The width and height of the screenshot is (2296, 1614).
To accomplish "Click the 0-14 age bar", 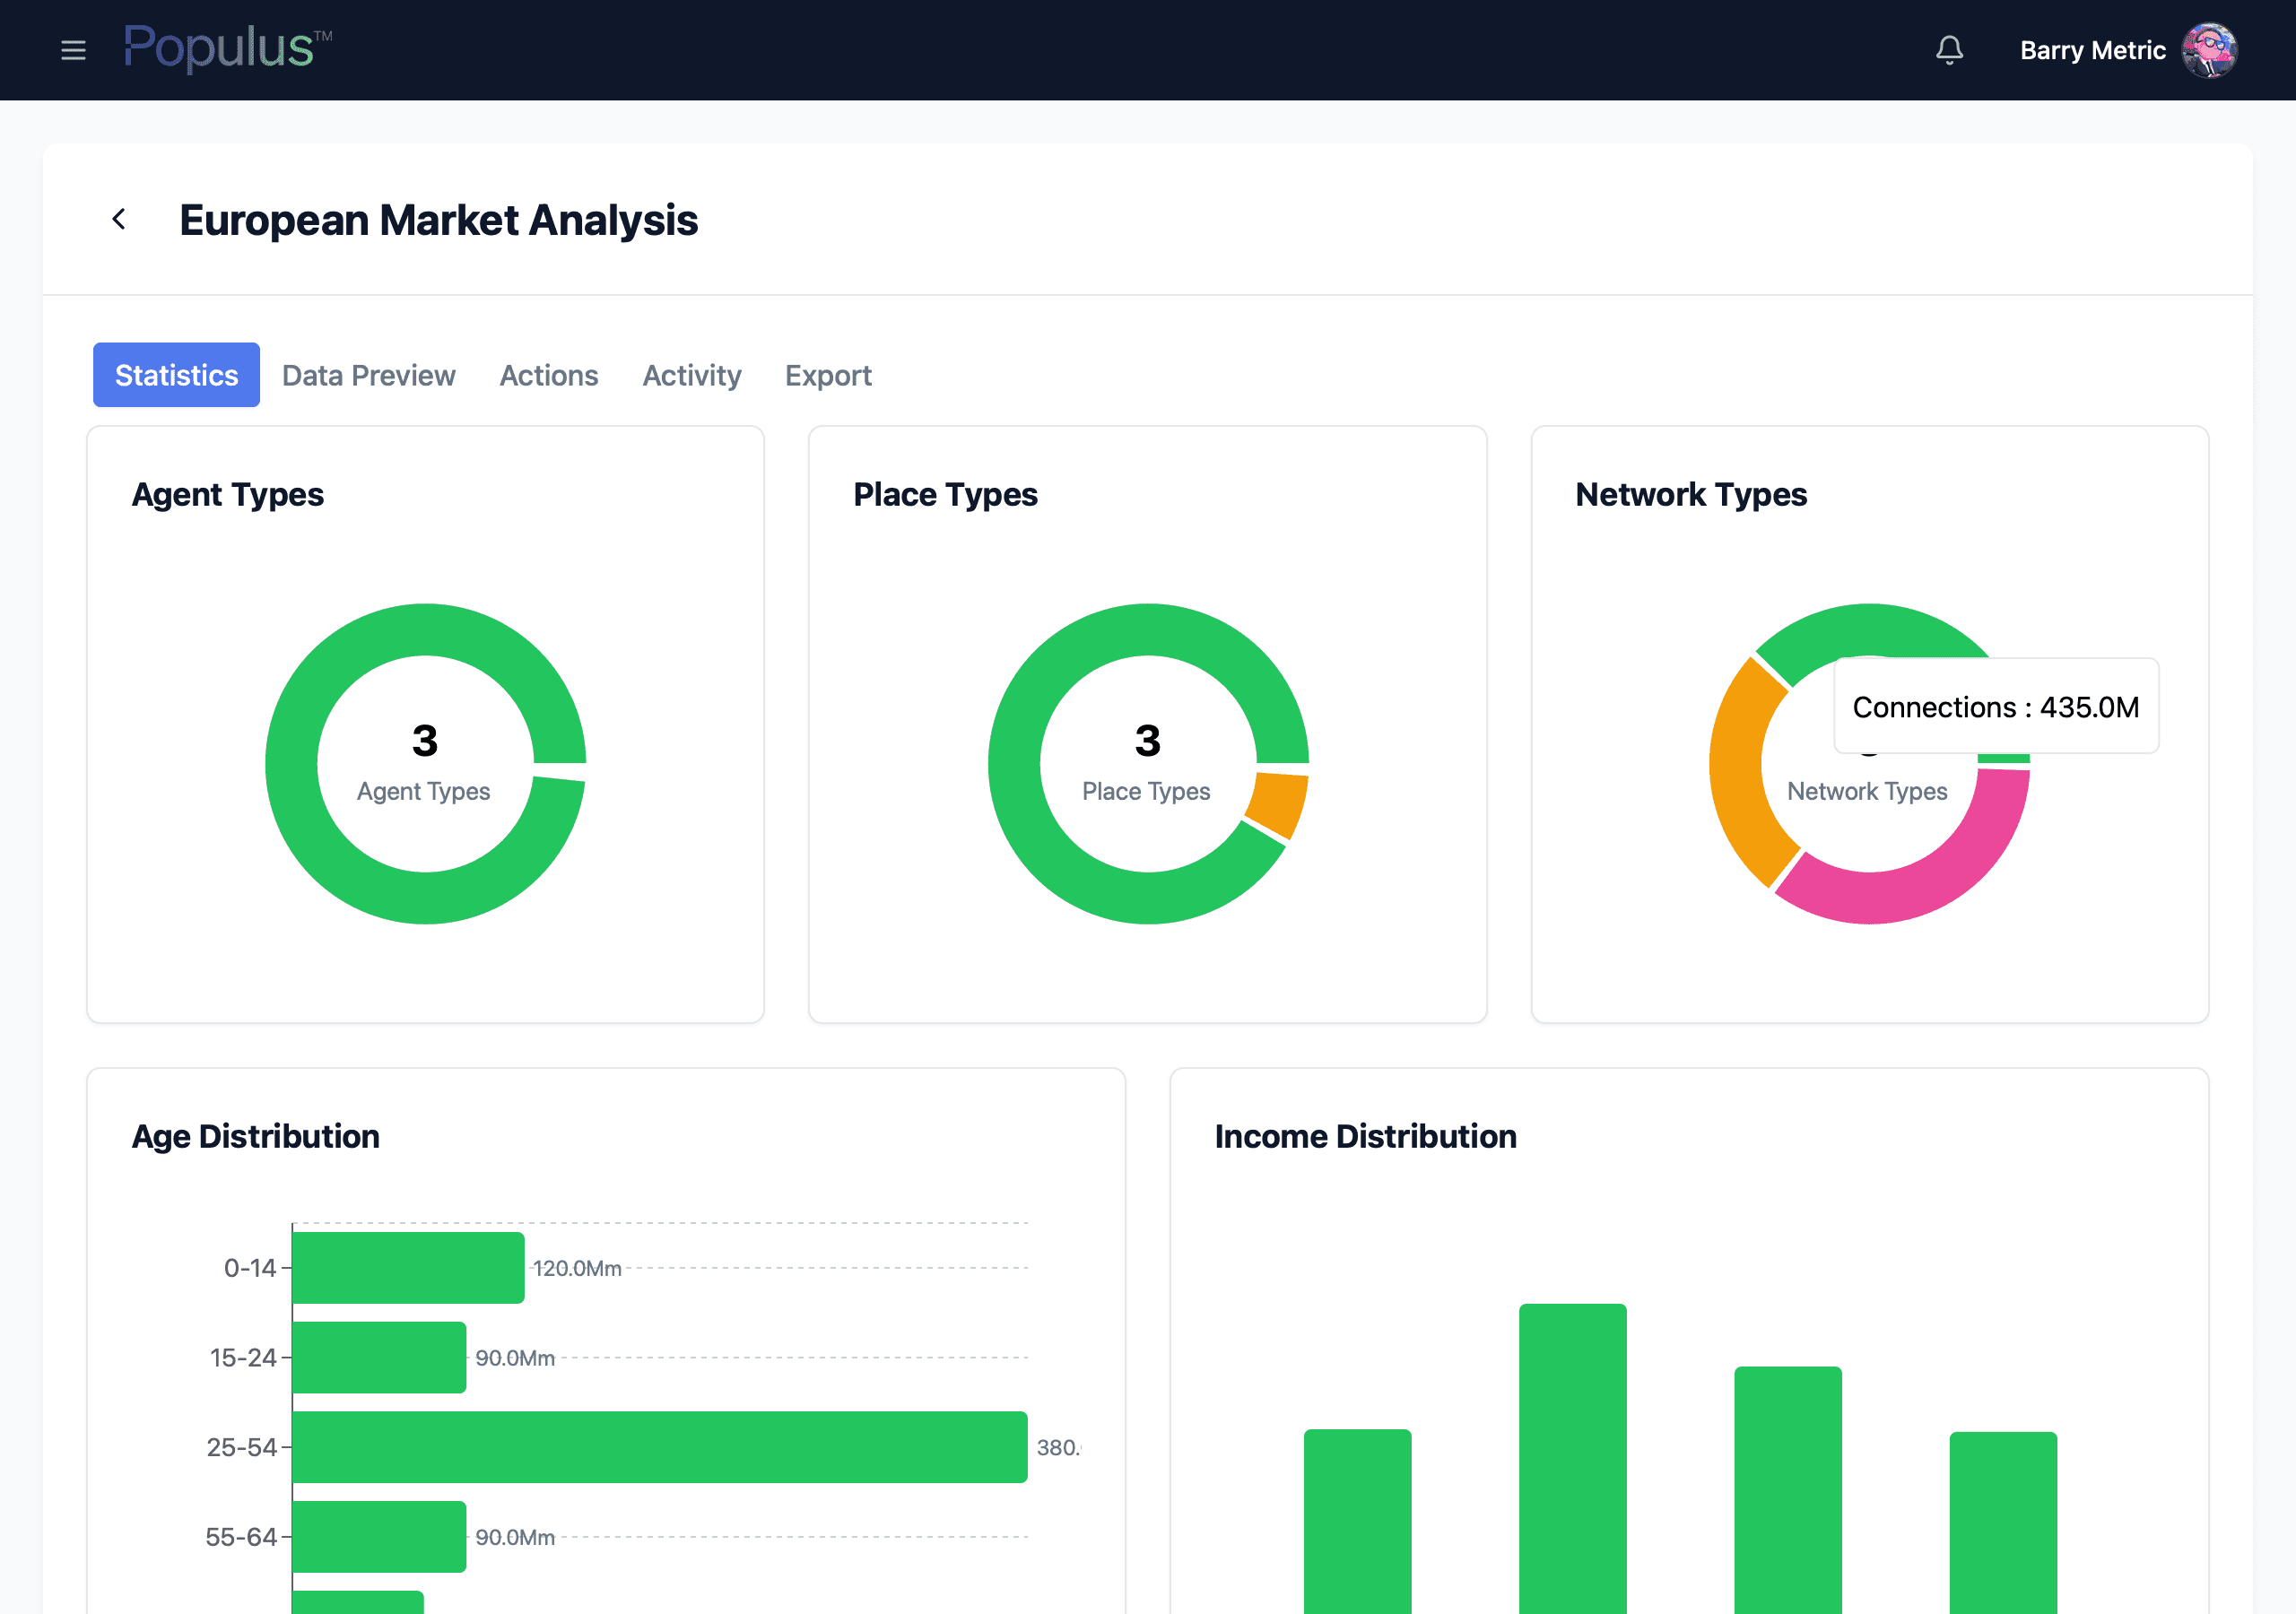I will pos(408,1267).
